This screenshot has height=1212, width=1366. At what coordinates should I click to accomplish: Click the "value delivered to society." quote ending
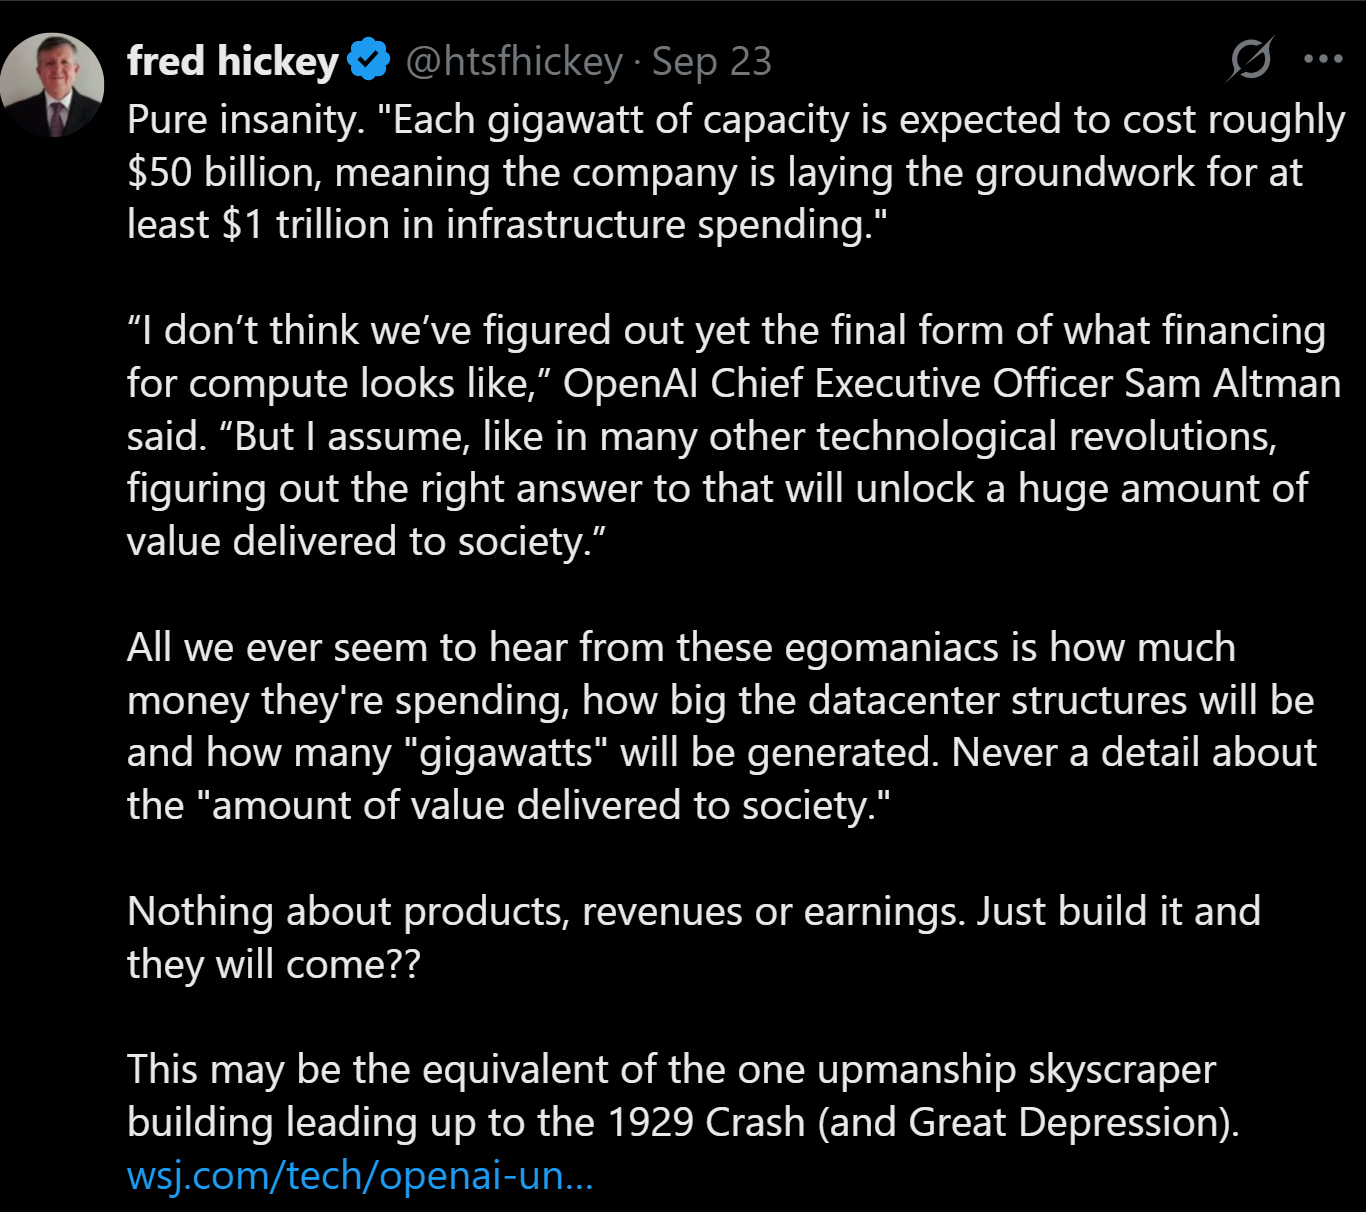(365, 541)
